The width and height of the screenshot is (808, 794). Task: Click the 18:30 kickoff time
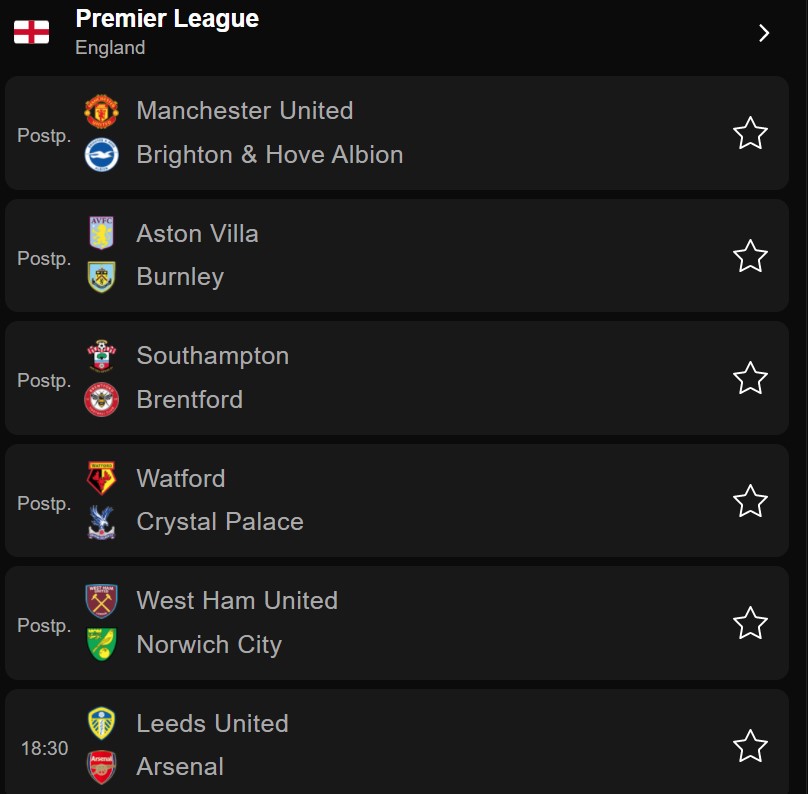44,748
